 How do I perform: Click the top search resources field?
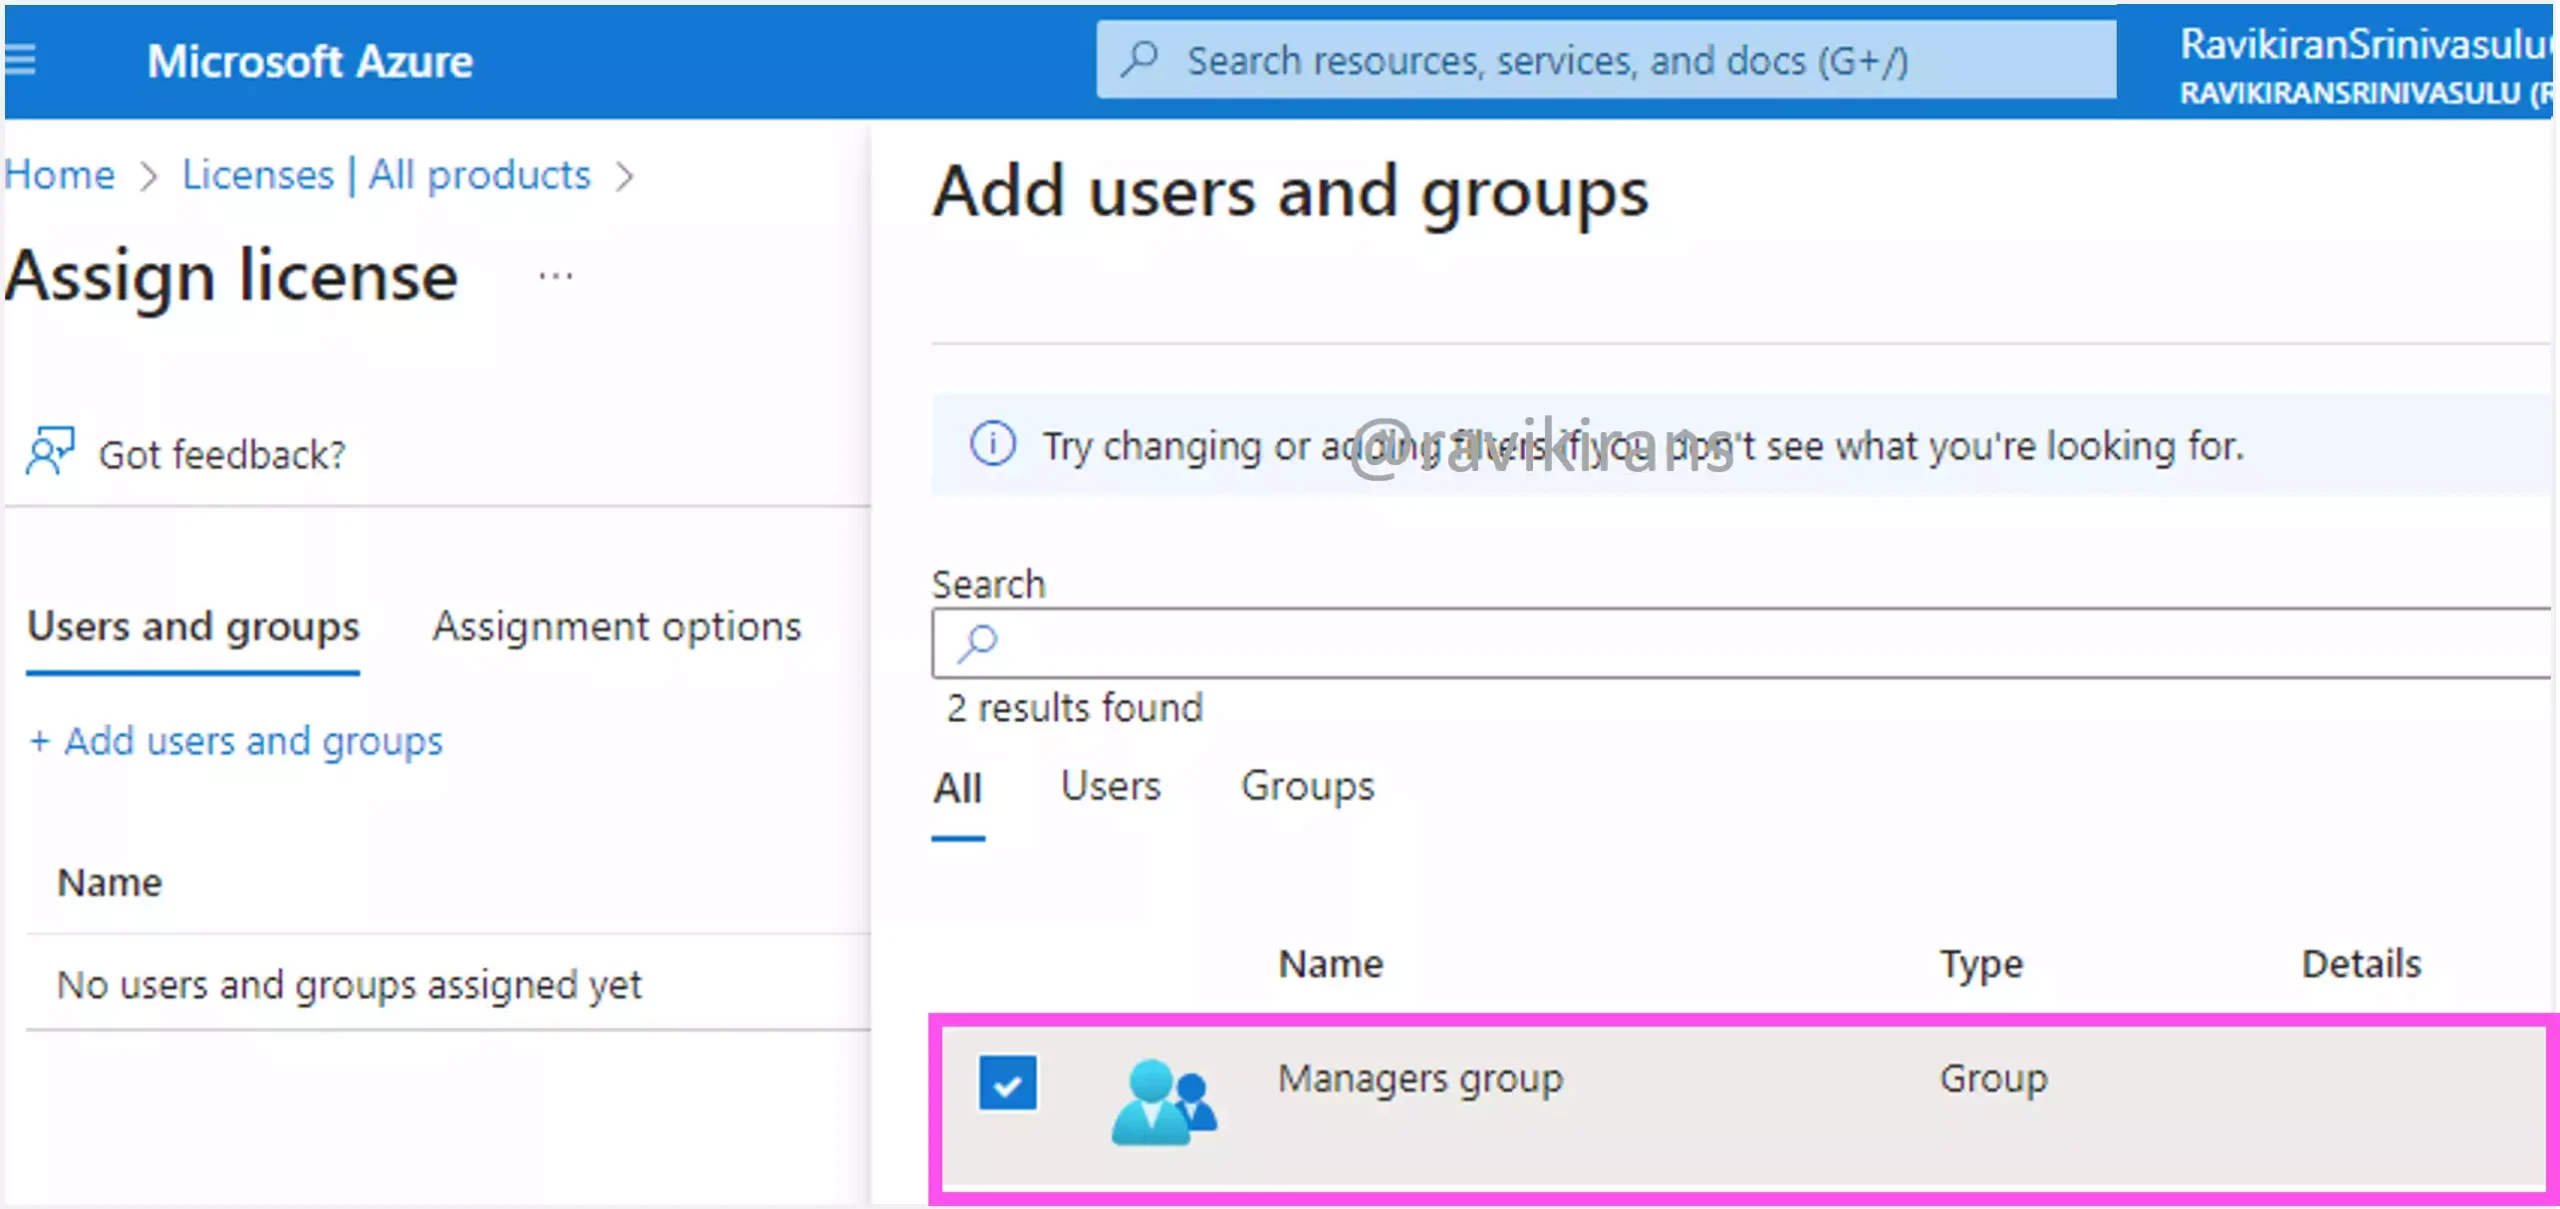click(x=1606, y=61)
